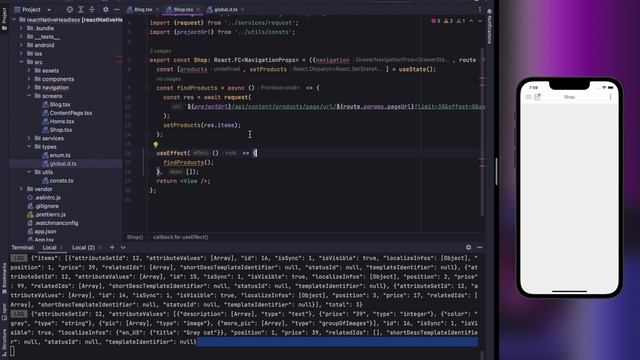Collapse the screens folder
640x360 pixels.
pyautogui.click(x=29, y=96)
